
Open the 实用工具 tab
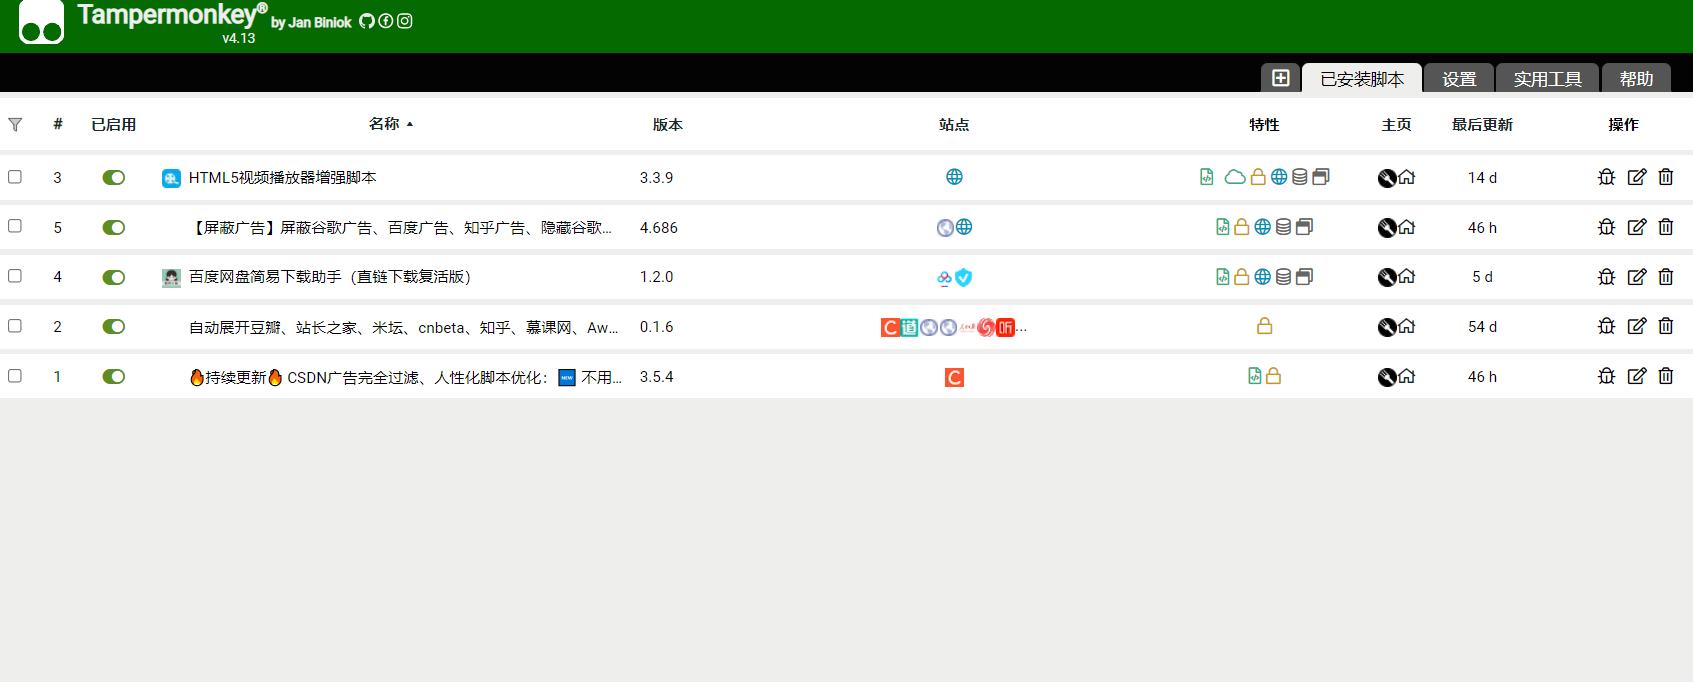point(1547,79)
